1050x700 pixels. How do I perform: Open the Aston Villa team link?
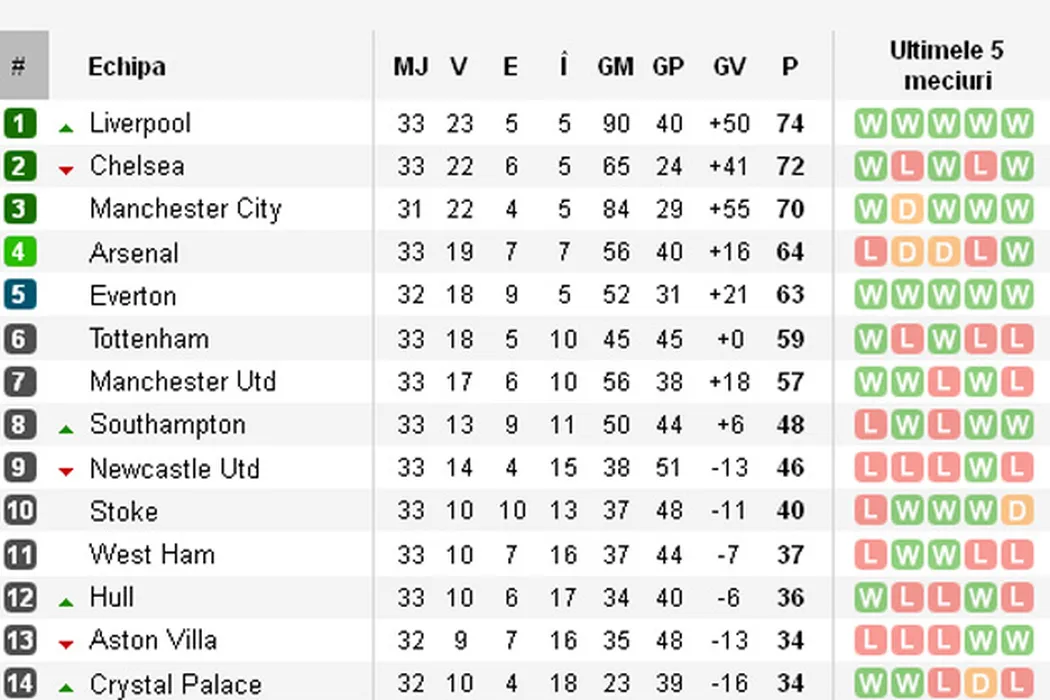[153, 640]
